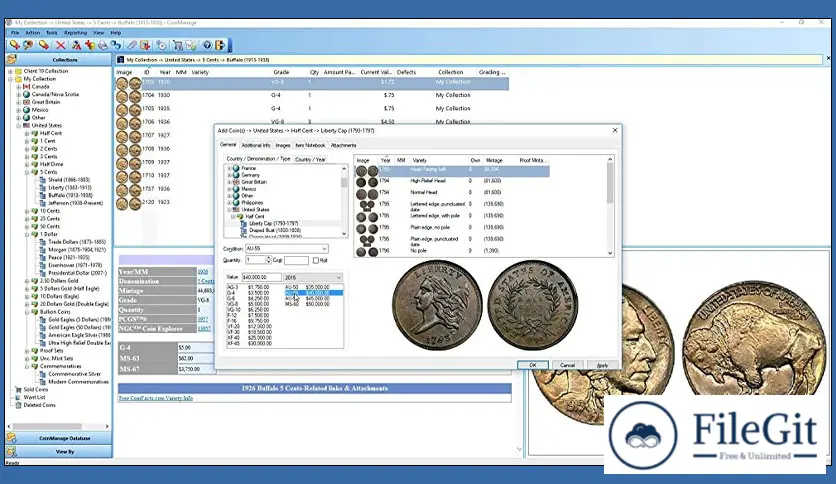Screen dimensions: 836x484
Task: Click the Client 19 Collection folder icon
Action: (x=18, y=71)
